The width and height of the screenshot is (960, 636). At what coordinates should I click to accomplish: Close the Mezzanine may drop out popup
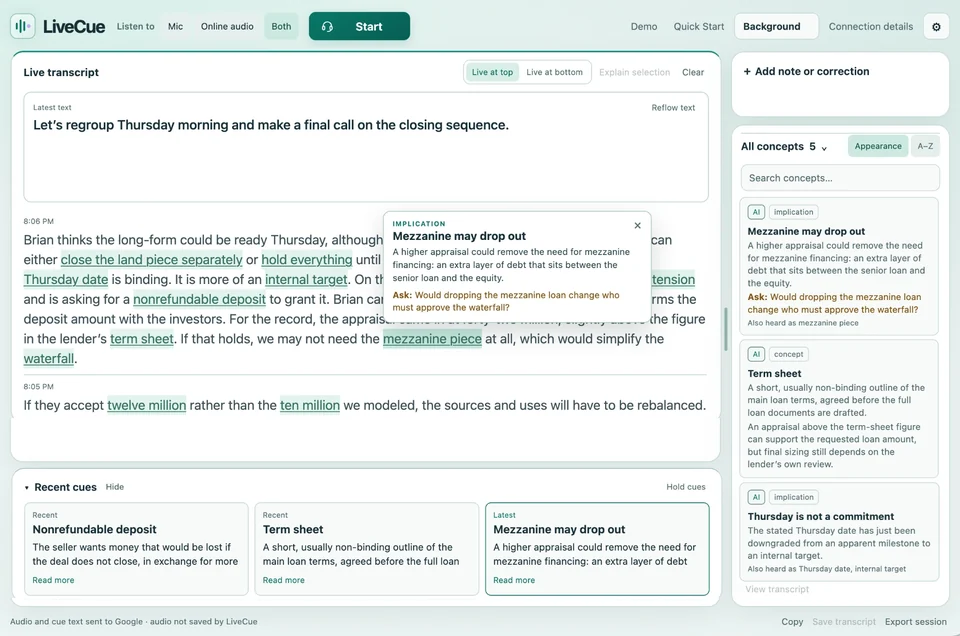pos(637,225)
